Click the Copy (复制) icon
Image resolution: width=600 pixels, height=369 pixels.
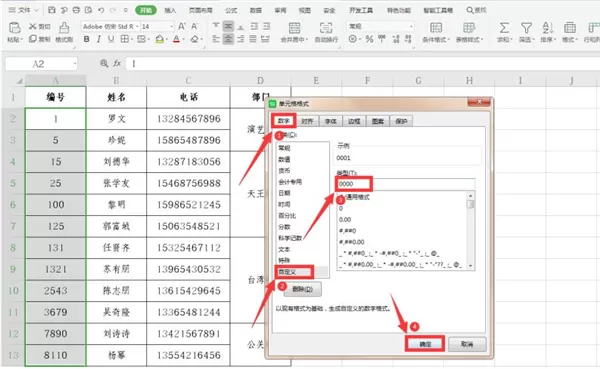click(x=33, y=39)
